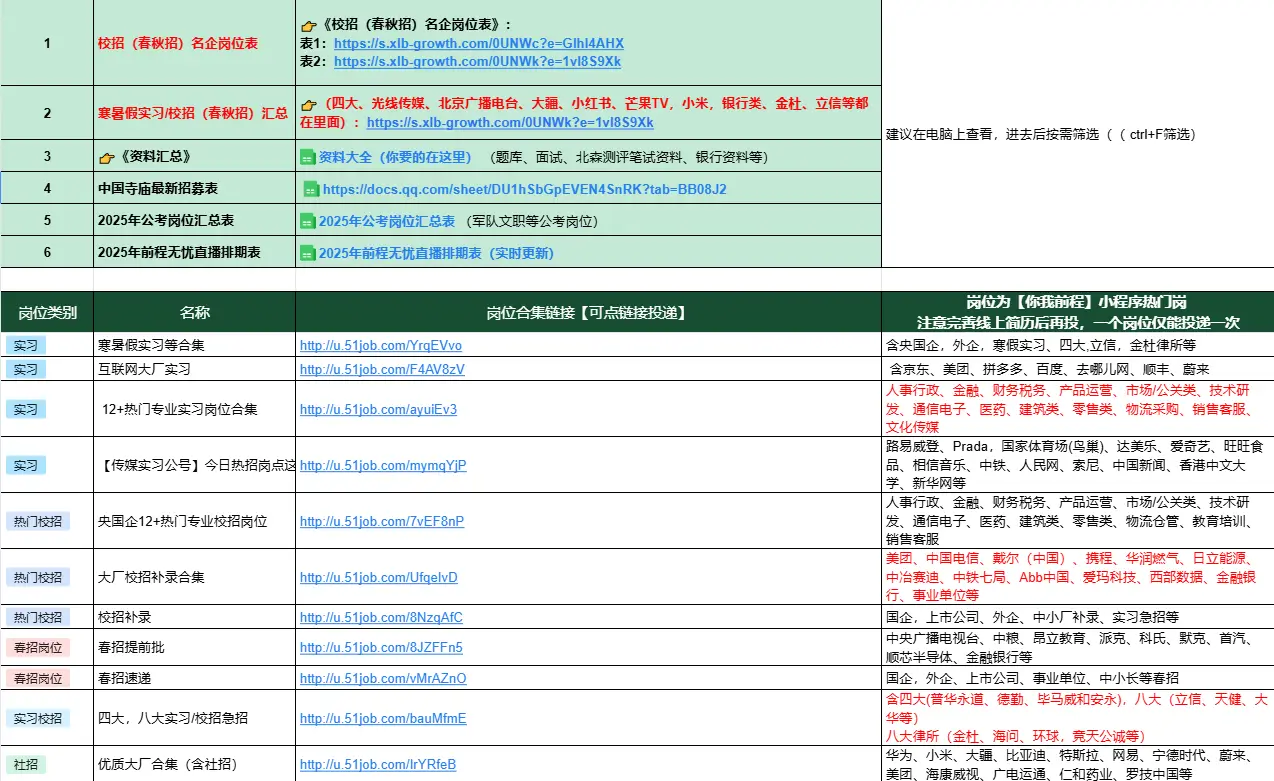
Task: Open the 资料大全（你要的在这里）link
Action: (x=395, y=157)
